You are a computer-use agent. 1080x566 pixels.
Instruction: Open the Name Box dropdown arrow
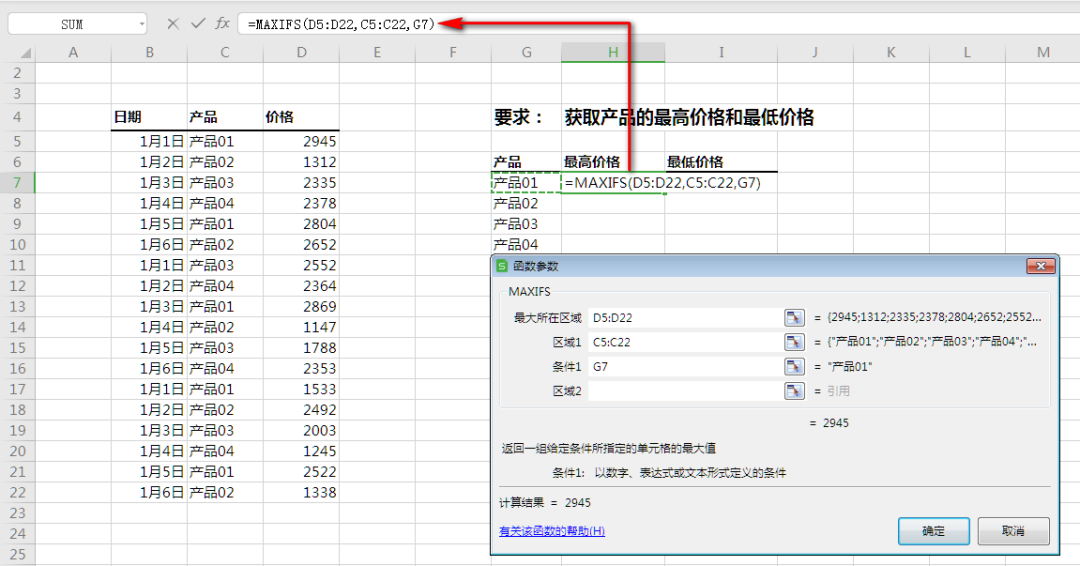[x=142, y=24]
